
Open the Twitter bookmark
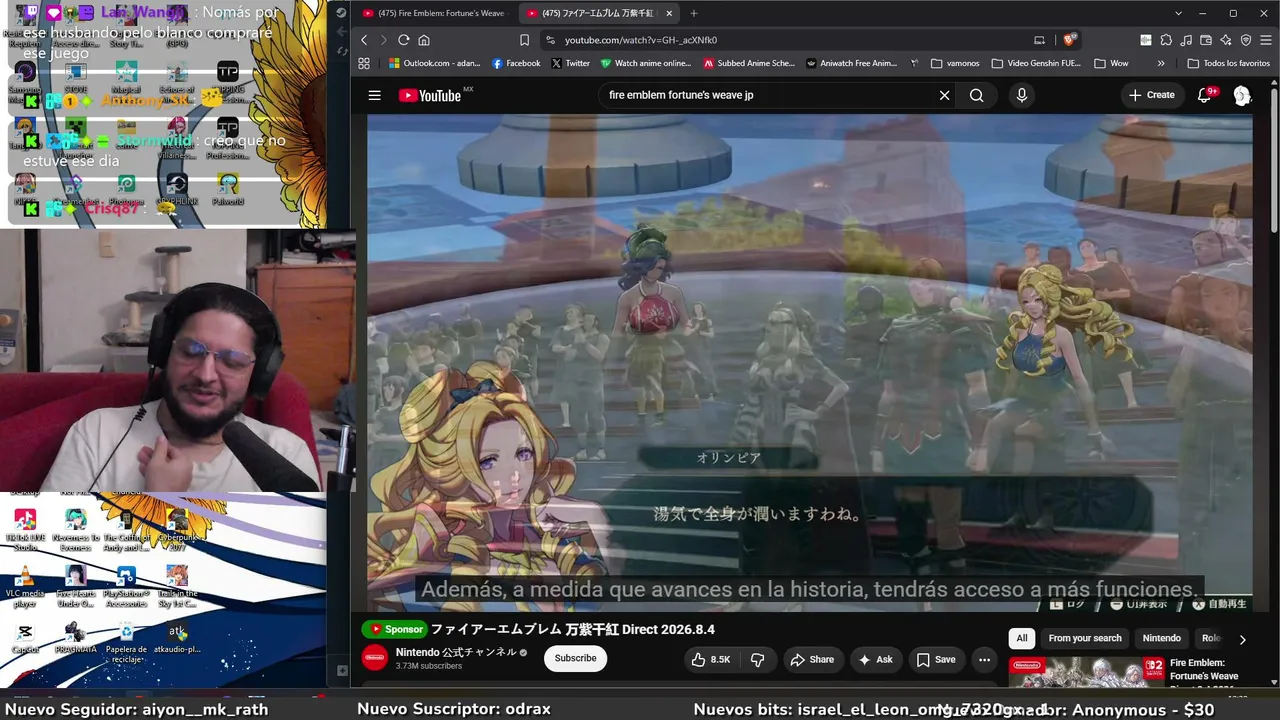[570, 63]
